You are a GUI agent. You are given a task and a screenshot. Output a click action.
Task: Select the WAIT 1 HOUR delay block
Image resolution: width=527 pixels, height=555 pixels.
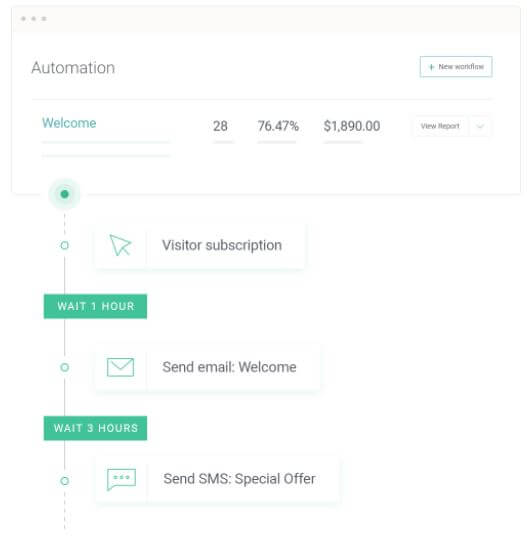(95, 306)
